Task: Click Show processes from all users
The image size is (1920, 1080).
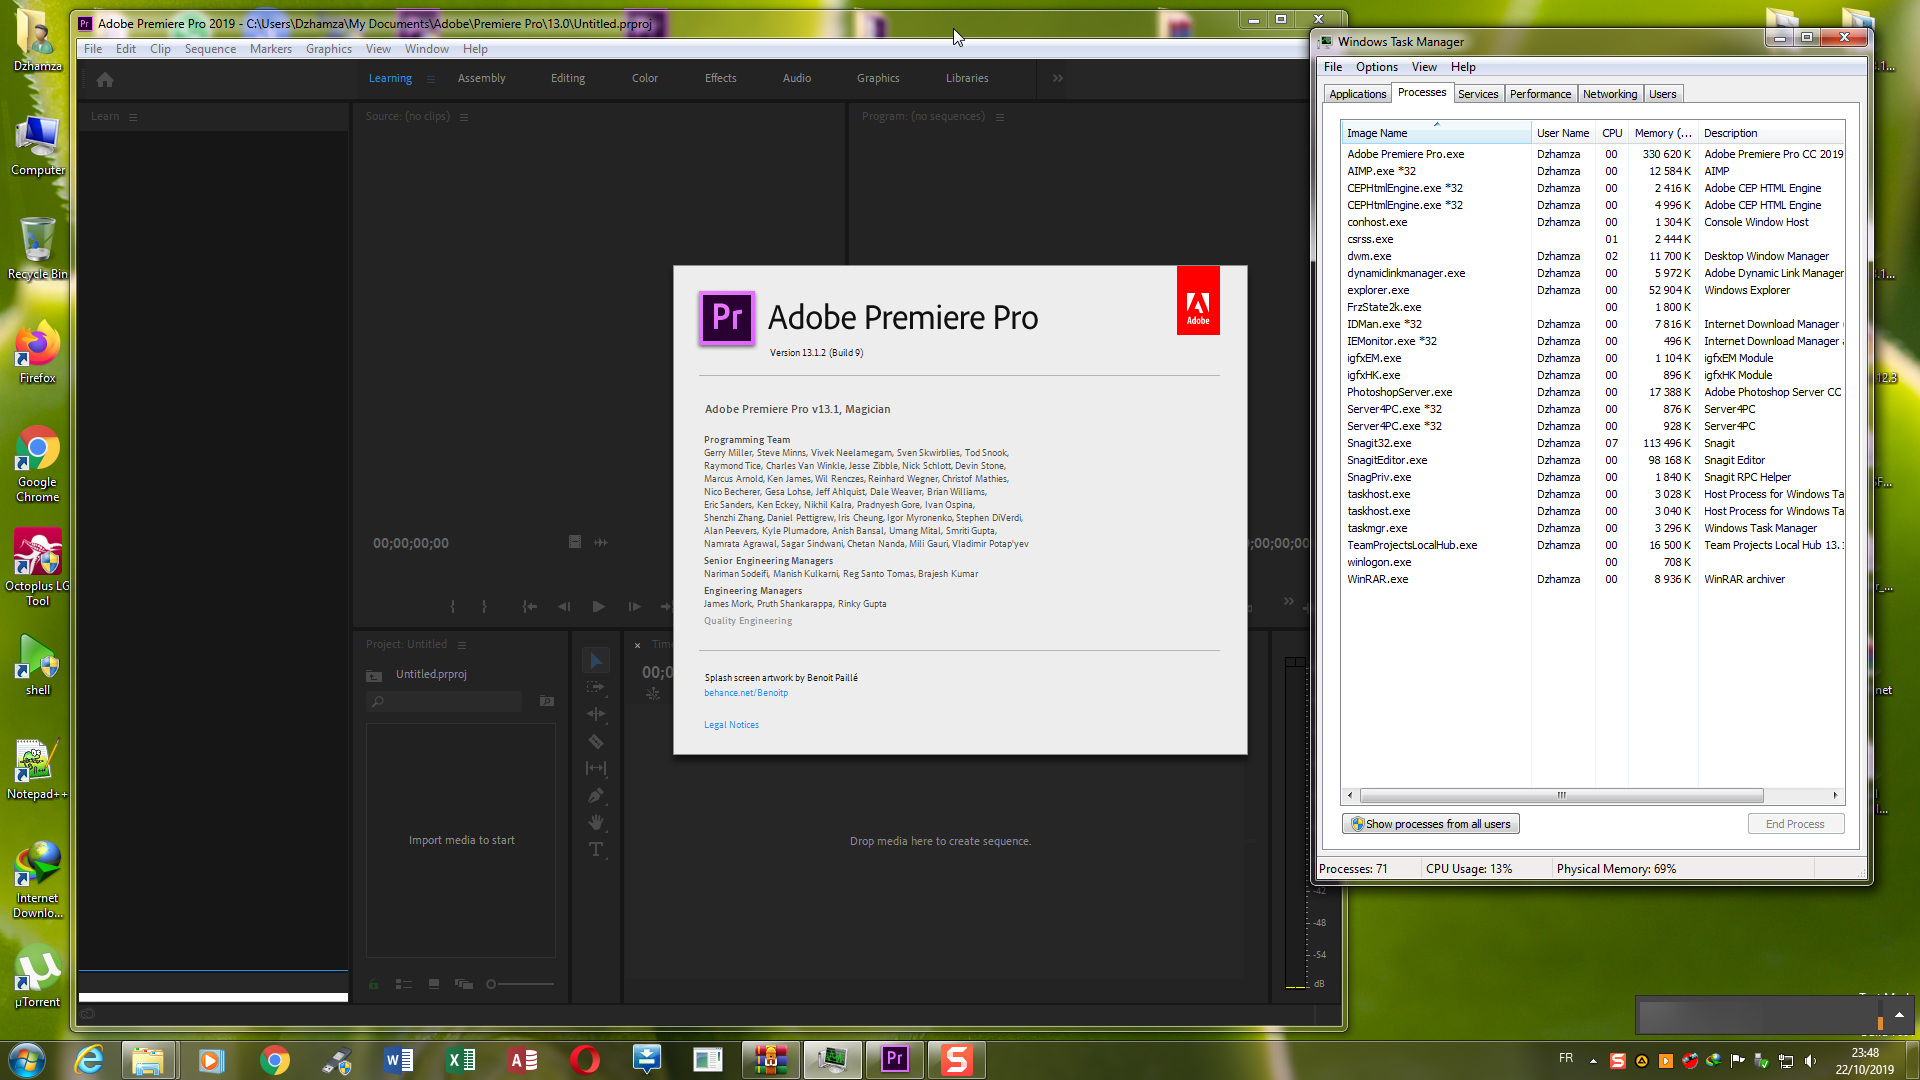Action: (1431, 824)
